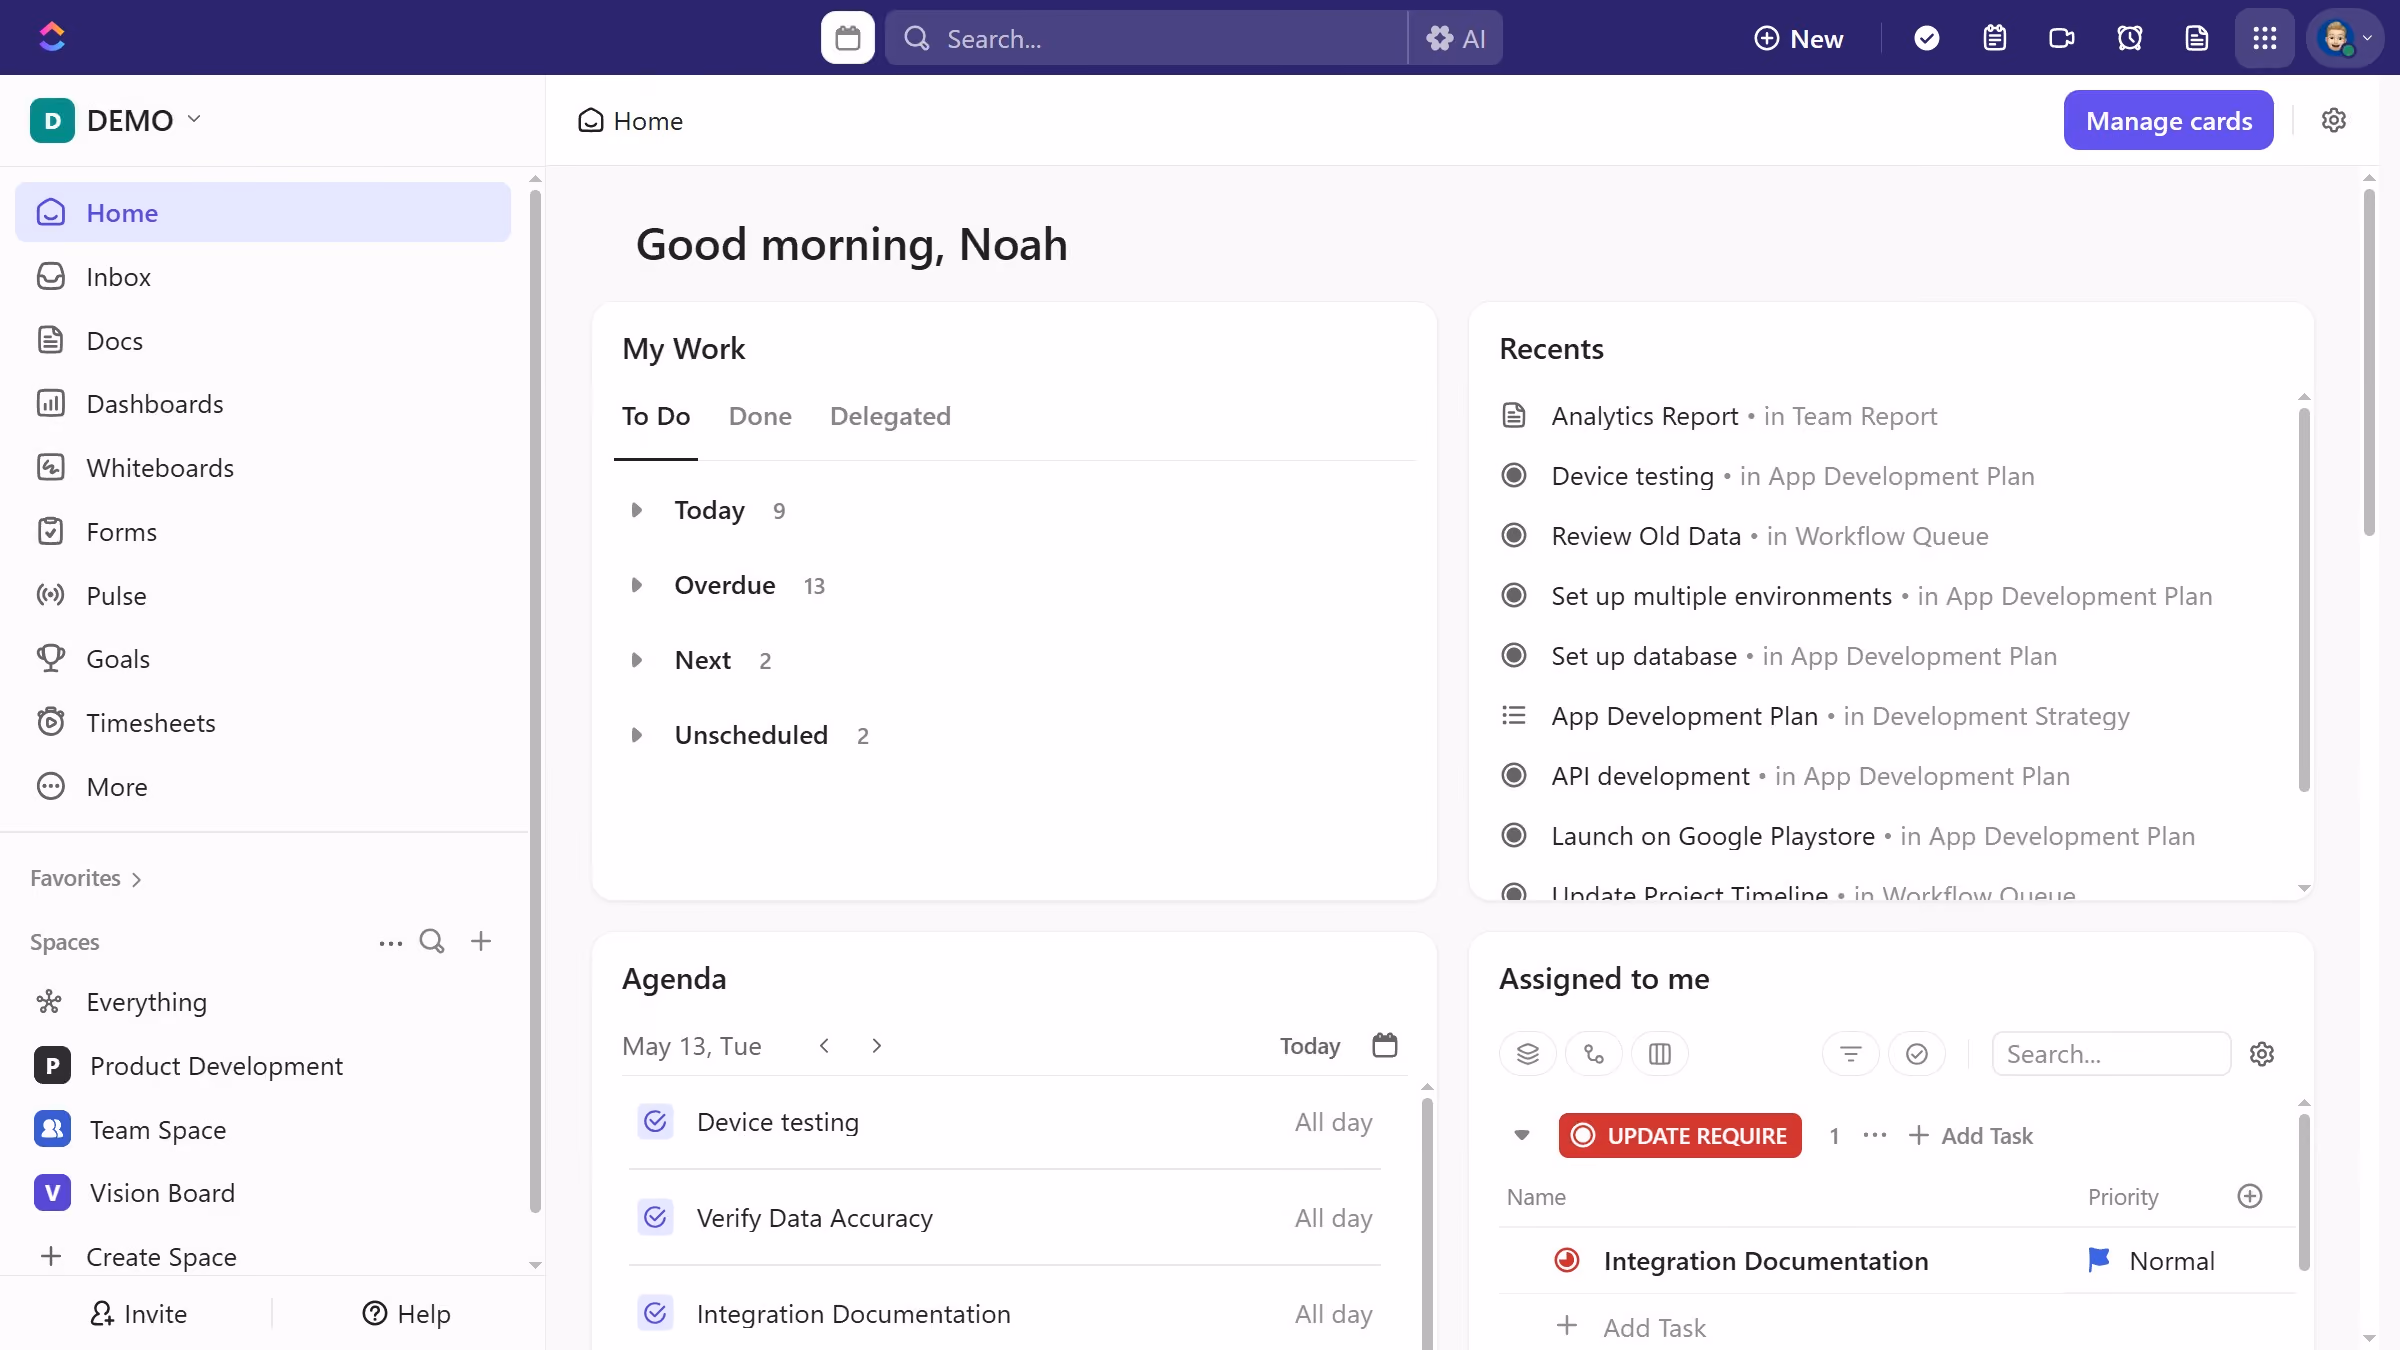
Task: Mark Device testing agenda item complete
Action: point(655,1122)
